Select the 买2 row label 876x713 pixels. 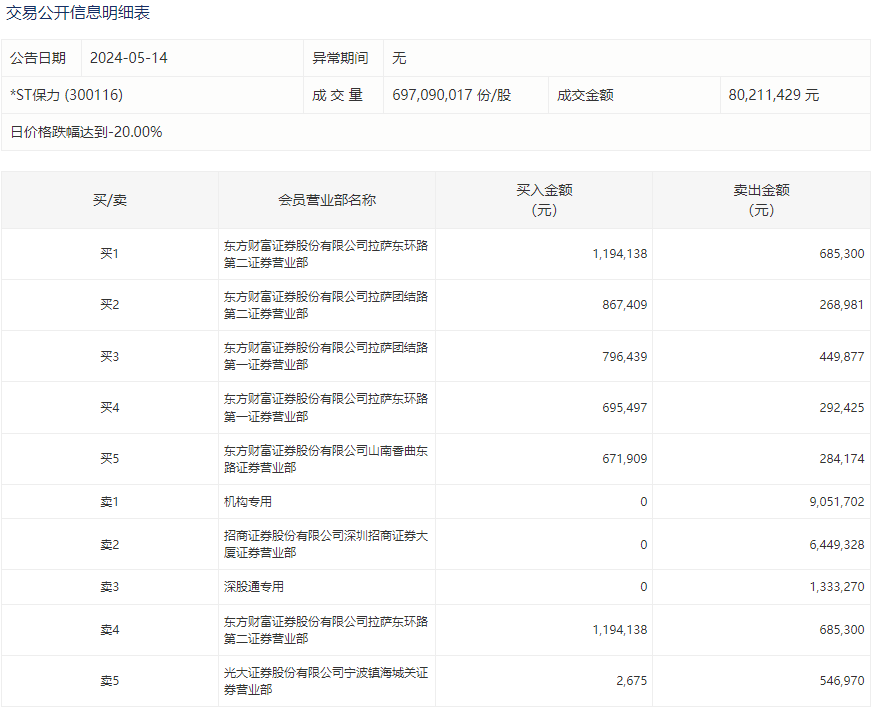110,305
